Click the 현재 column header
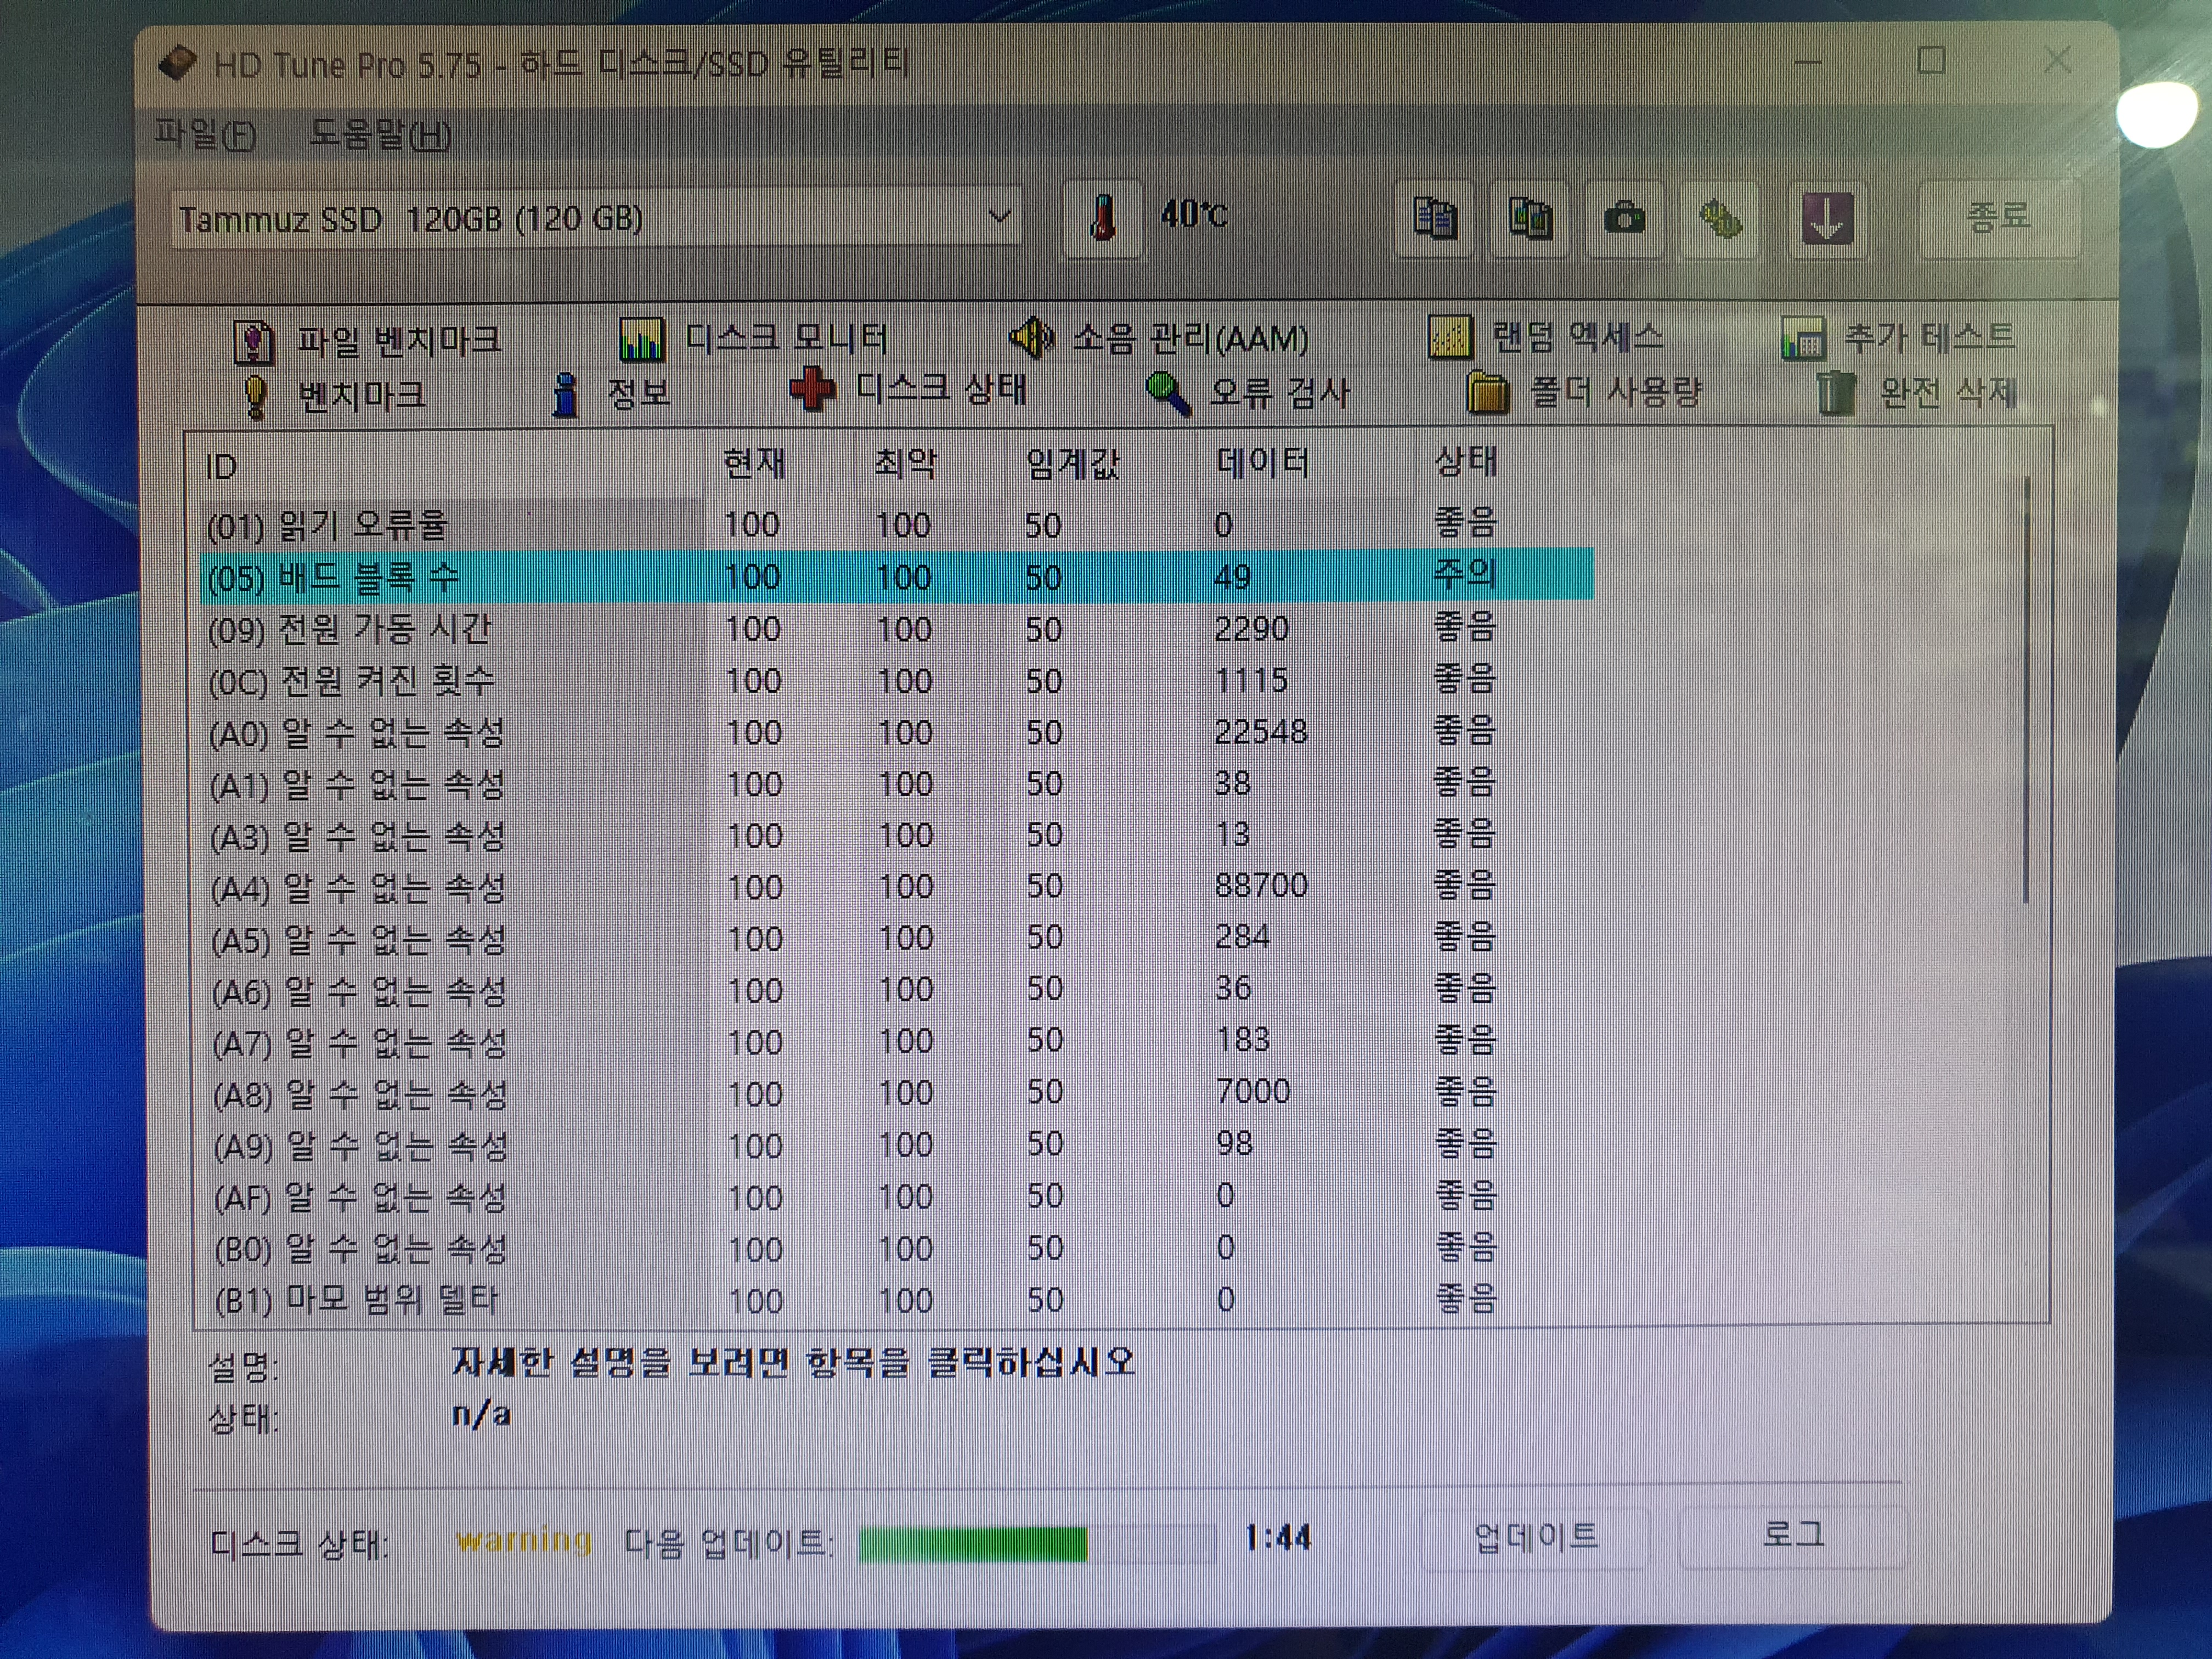Screen dimensions: 2212x1659 click(780, 464)
